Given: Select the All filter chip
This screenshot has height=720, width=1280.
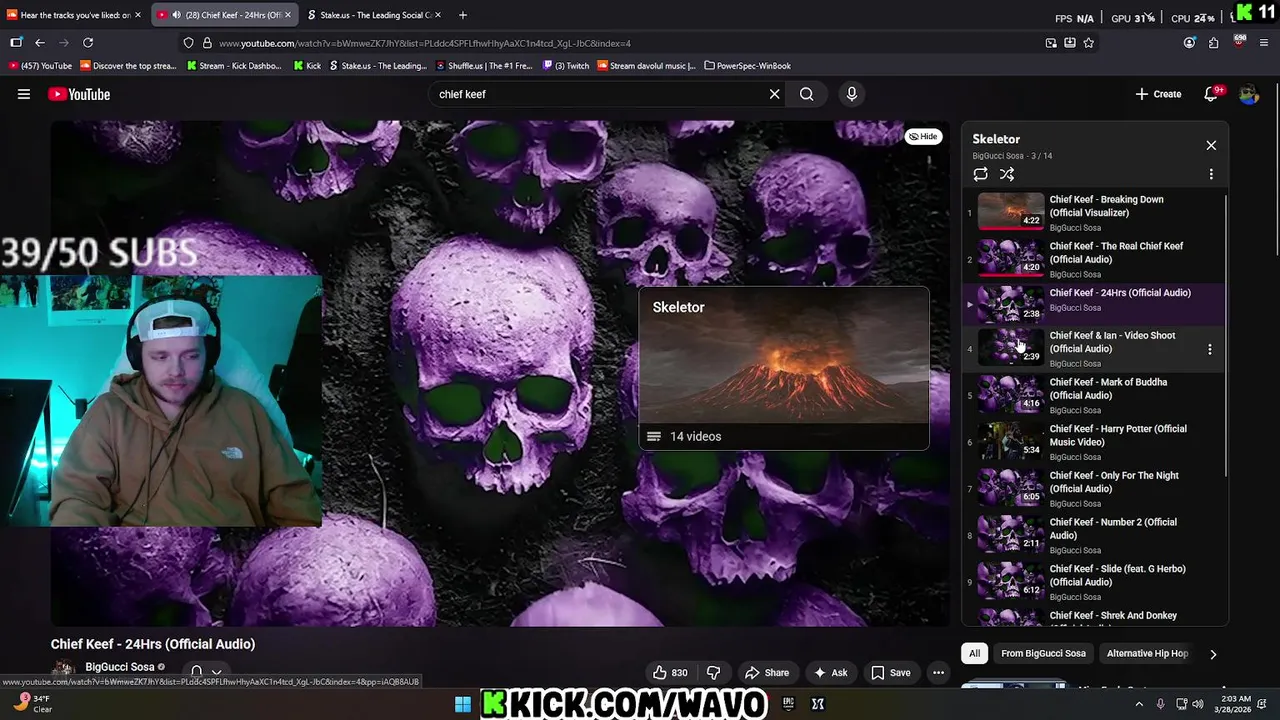Looking at the screenshot, I should point(974,653).
